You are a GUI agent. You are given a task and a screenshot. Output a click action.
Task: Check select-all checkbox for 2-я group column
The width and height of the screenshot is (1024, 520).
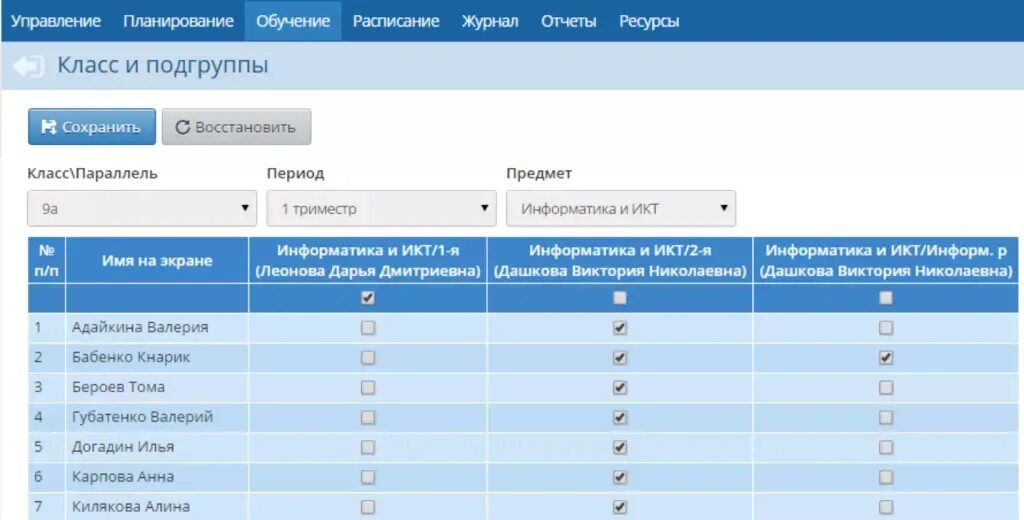tap(620, 298)
